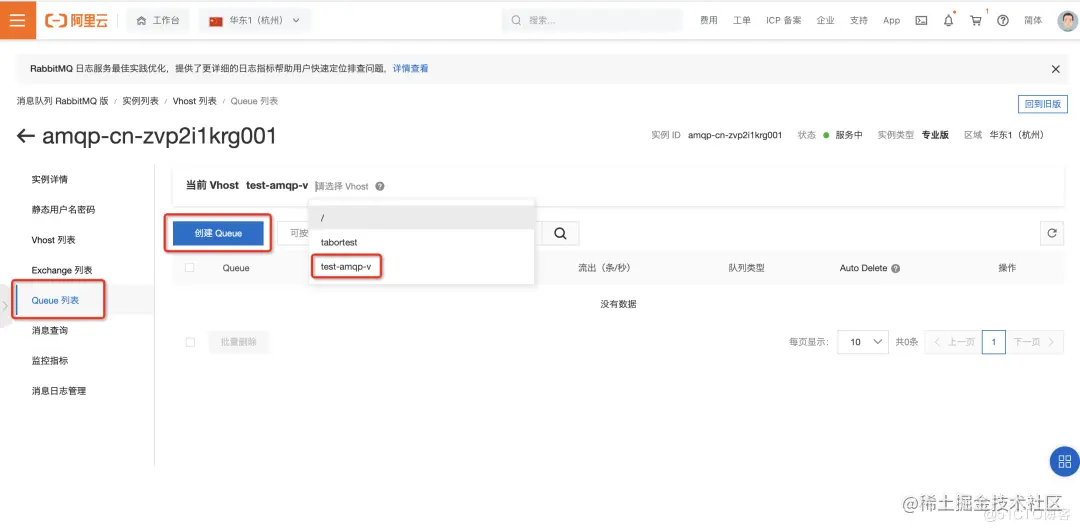Select Queue 列表 in sidebar
The height and width of the screenshot is (531, 1080).
point(56,300)
